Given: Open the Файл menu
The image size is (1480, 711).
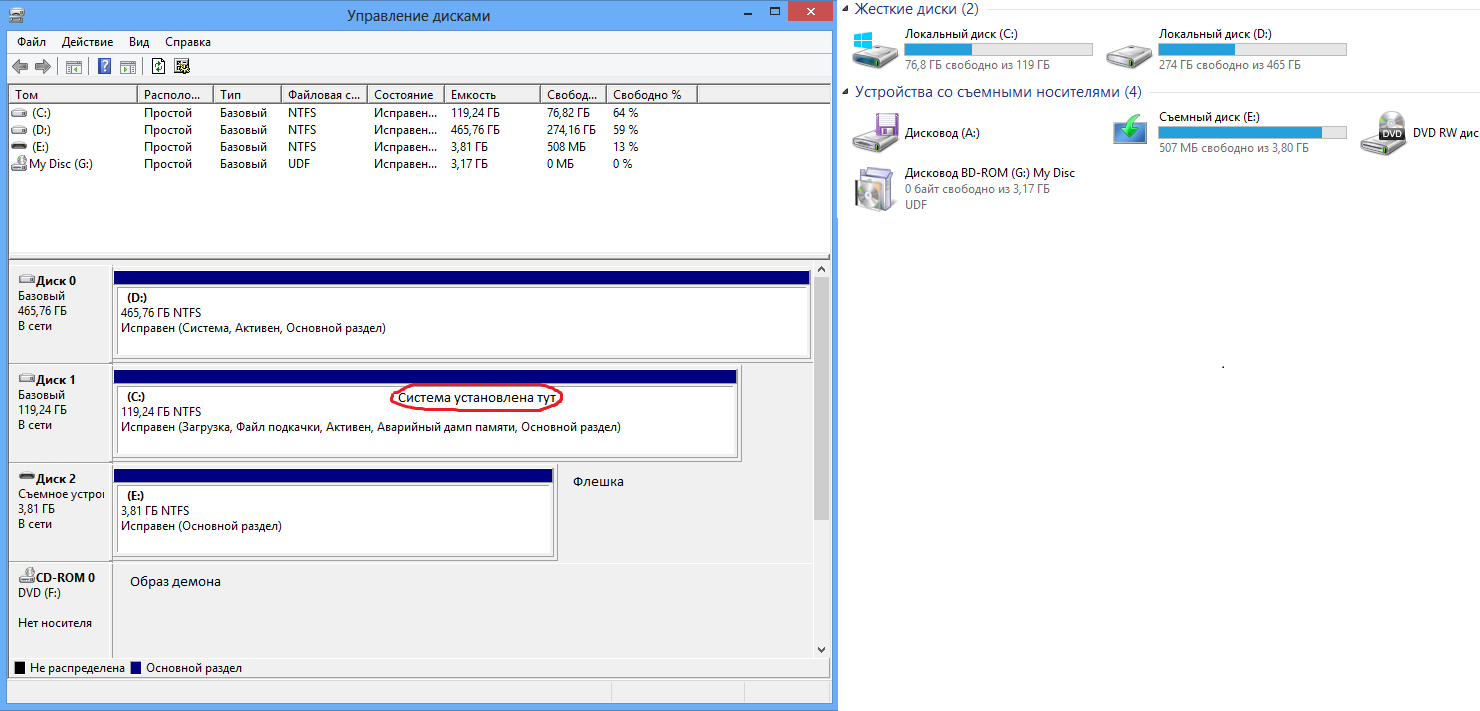Looking at the screenshot, I should coord(31,42).
